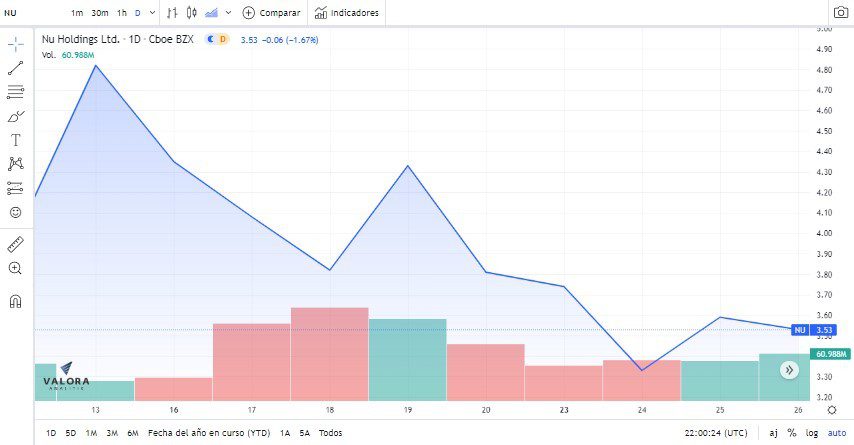The image size is (854, 445).
Task: Click the price change −0.06 (−1.67%) text
Action: 290,40
